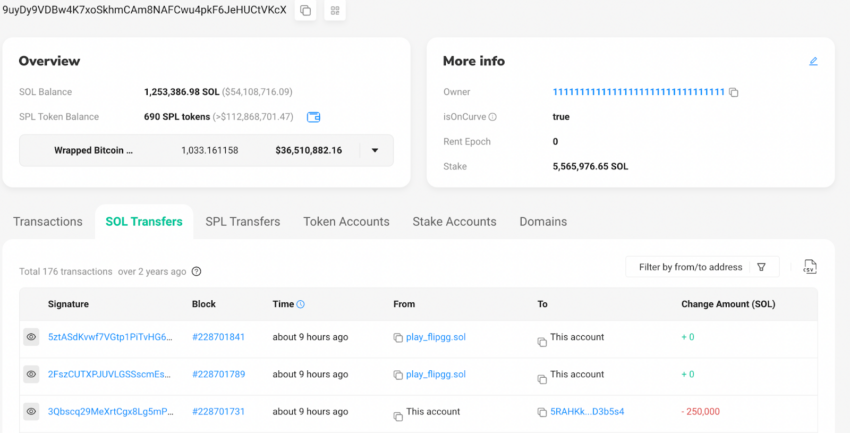Select the account address text at top
The image size is (850, 433).
(144, 10)
